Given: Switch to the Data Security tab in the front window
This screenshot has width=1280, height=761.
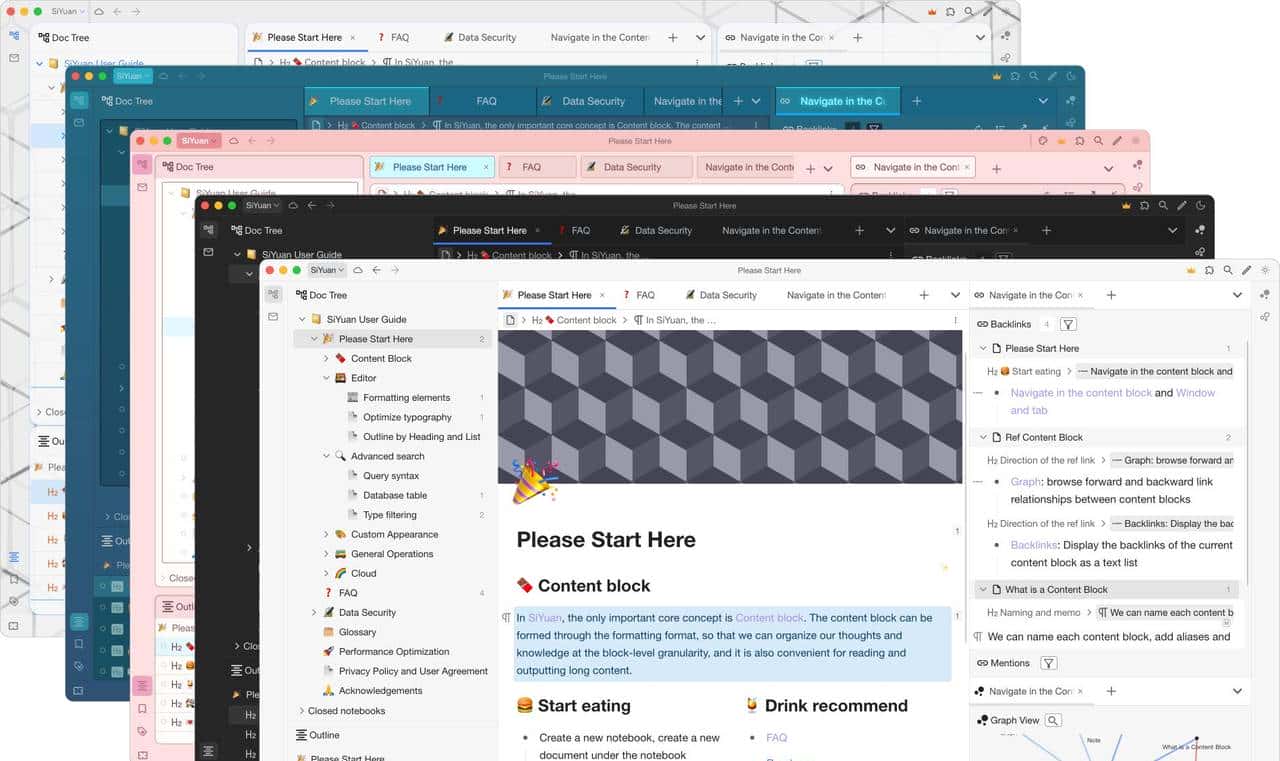Looking at the screenshot, I should (720, 295).
